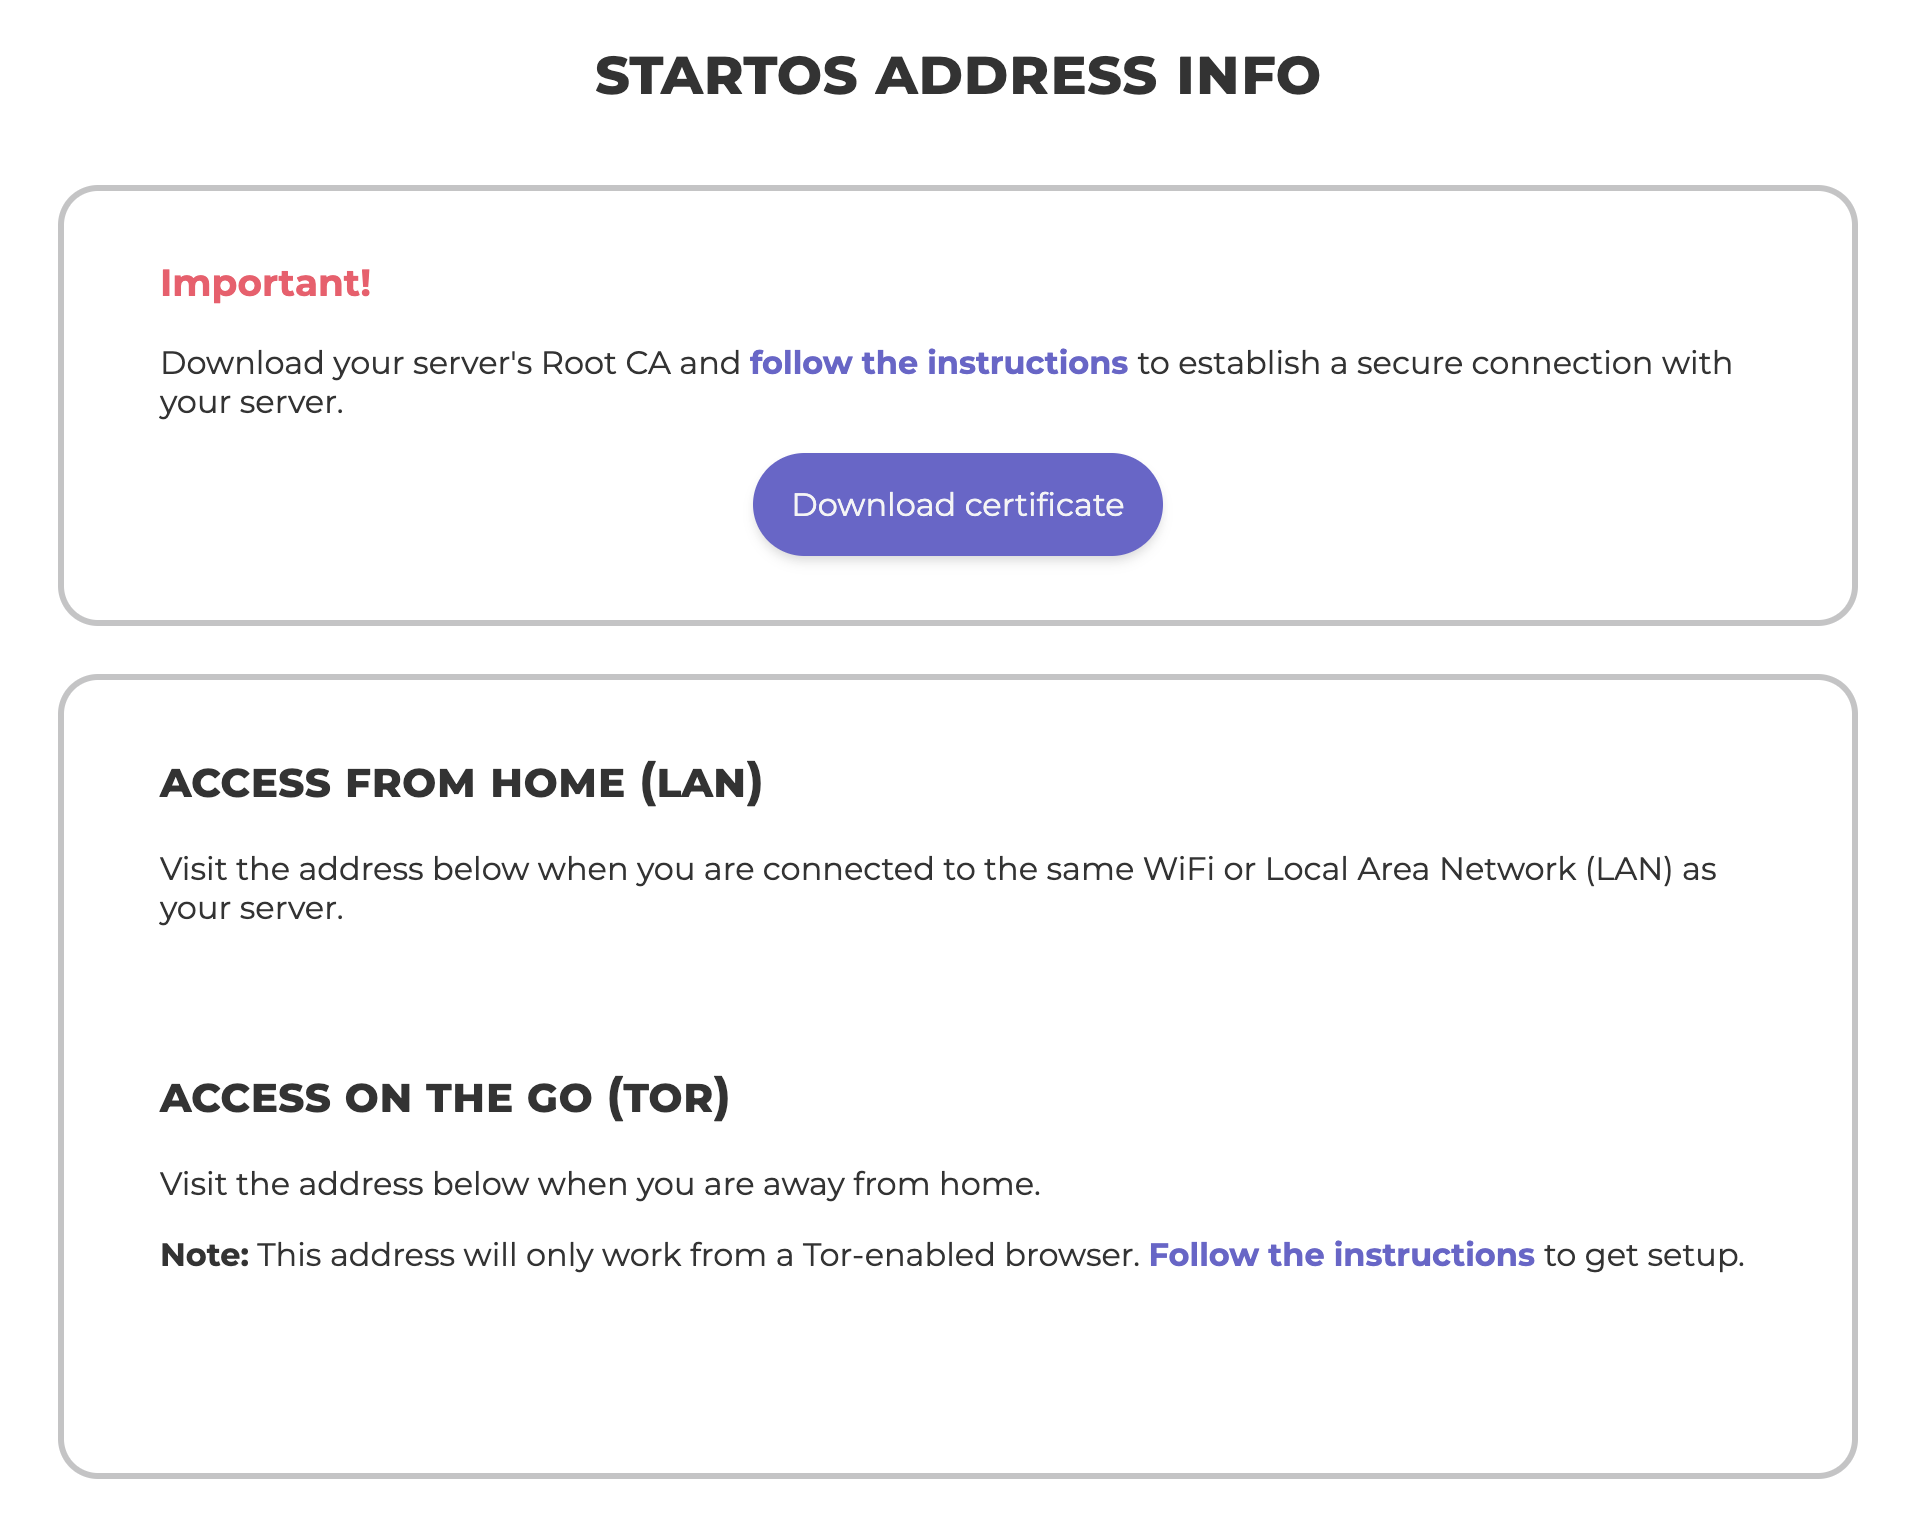
Task: Click the STARTOS ADDRESS INFO page title
Action: (955, 73)
